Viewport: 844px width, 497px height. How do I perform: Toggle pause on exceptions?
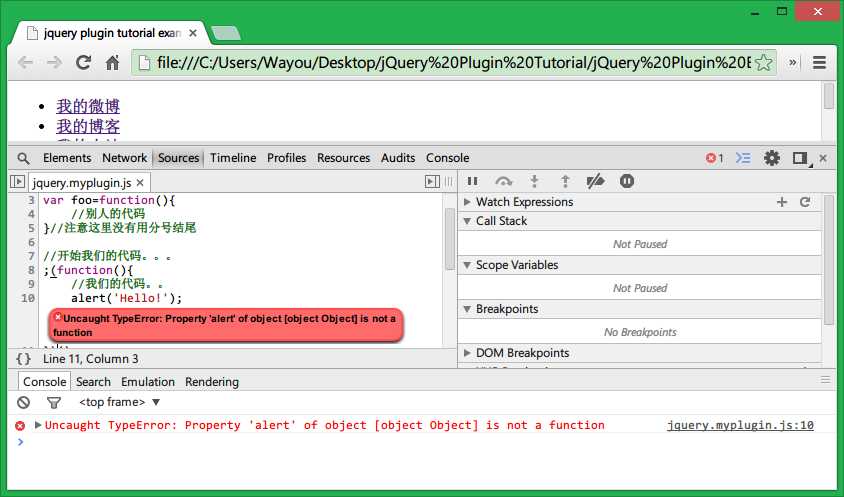coord(627,181)
